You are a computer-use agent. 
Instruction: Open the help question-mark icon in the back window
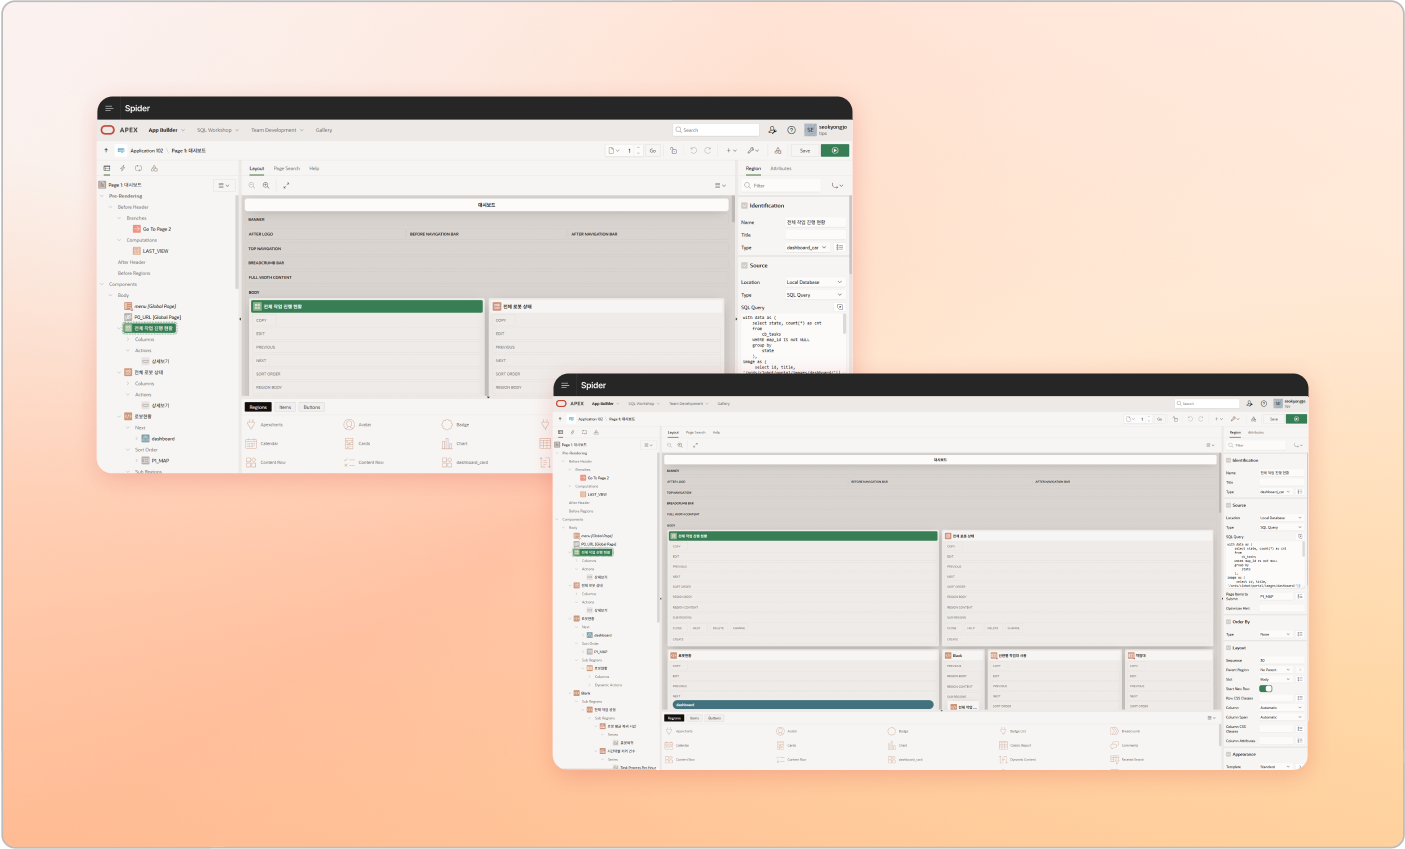(x=791, y=130)
